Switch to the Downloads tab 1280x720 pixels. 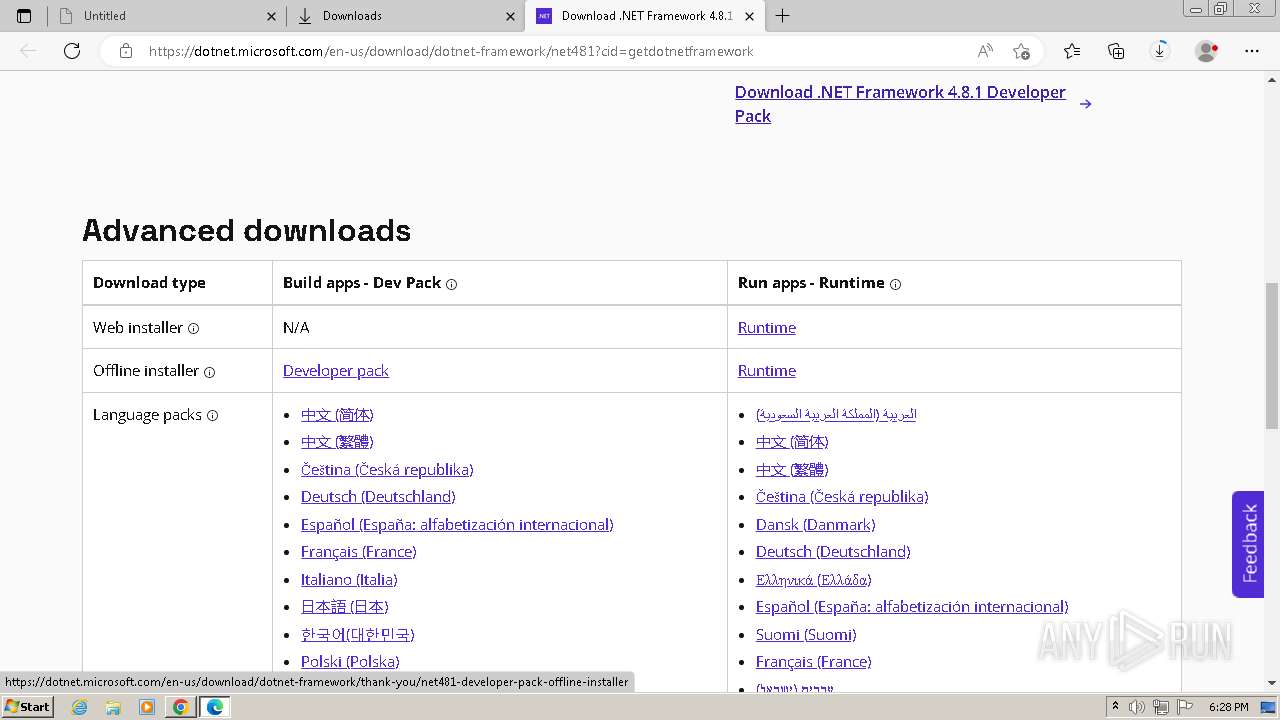click(x=406, y=16)
